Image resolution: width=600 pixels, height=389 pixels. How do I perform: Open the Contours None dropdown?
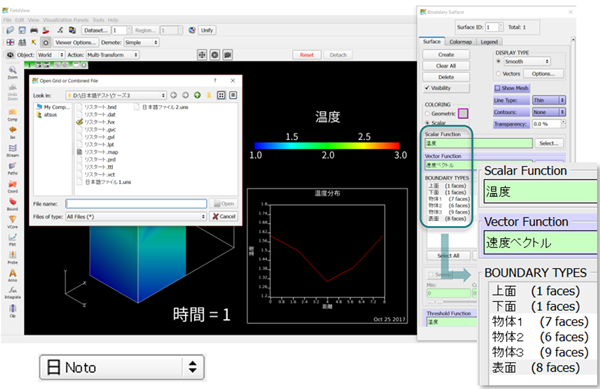pos(549,112)
